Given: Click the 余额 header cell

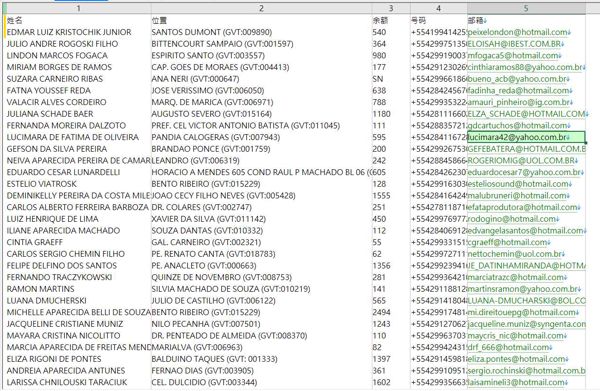Looking at the screenshot, I should coord(380,20).
